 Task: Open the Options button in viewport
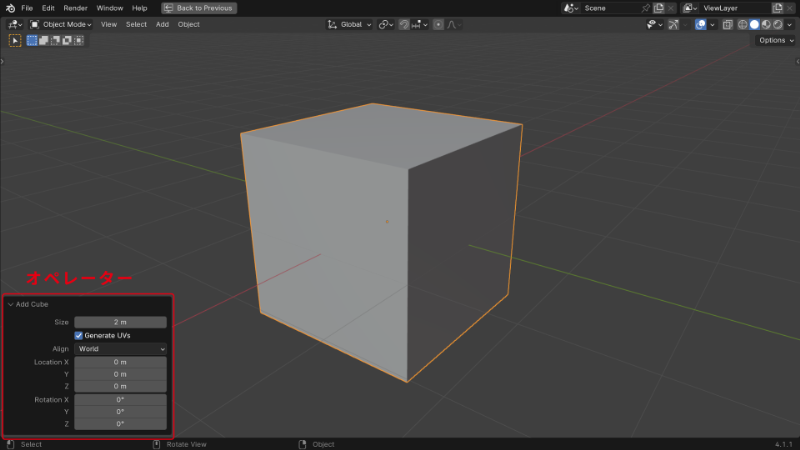coord(774,41)
